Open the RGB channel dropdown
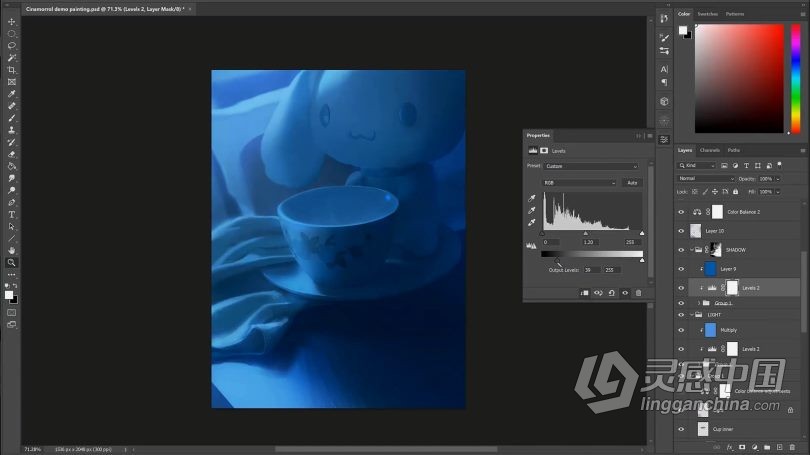The height and width of the screenshot is (455, 810). tap(579, 183)
